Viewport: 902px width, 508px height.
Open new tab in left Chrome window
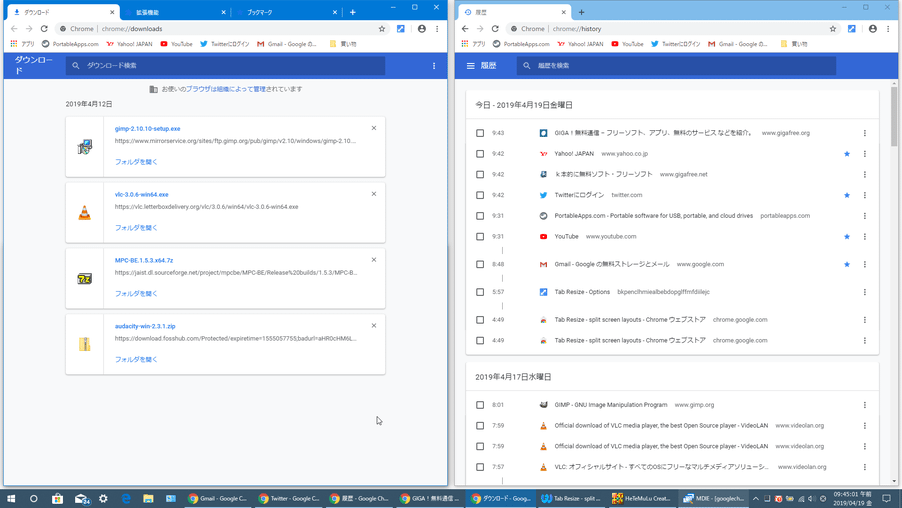(x=353, y=12)
